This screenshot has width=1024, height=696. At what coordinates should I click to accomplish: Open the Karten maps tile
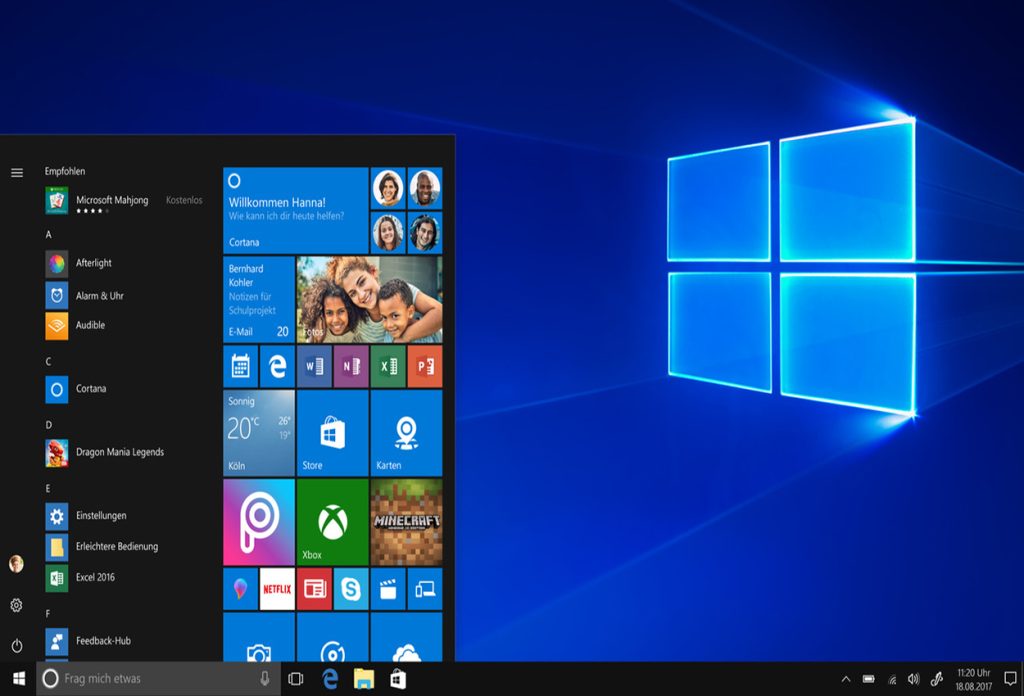pyautogui.click(x=406, y=433)
